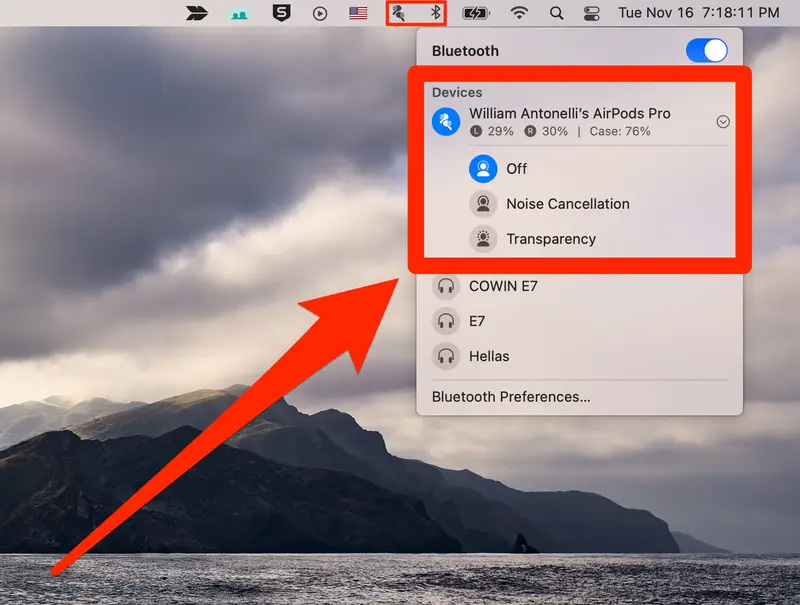Click the AirPods Pro menu bar icon

point(401,13)
